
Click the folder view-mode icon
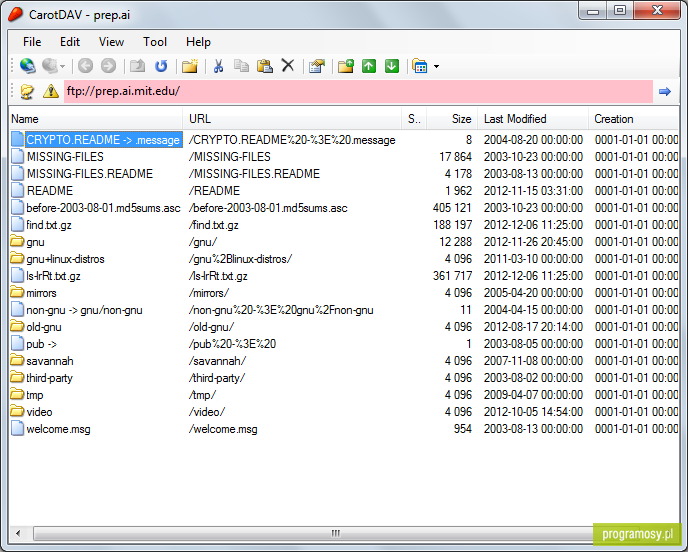[x=420, y=66]
